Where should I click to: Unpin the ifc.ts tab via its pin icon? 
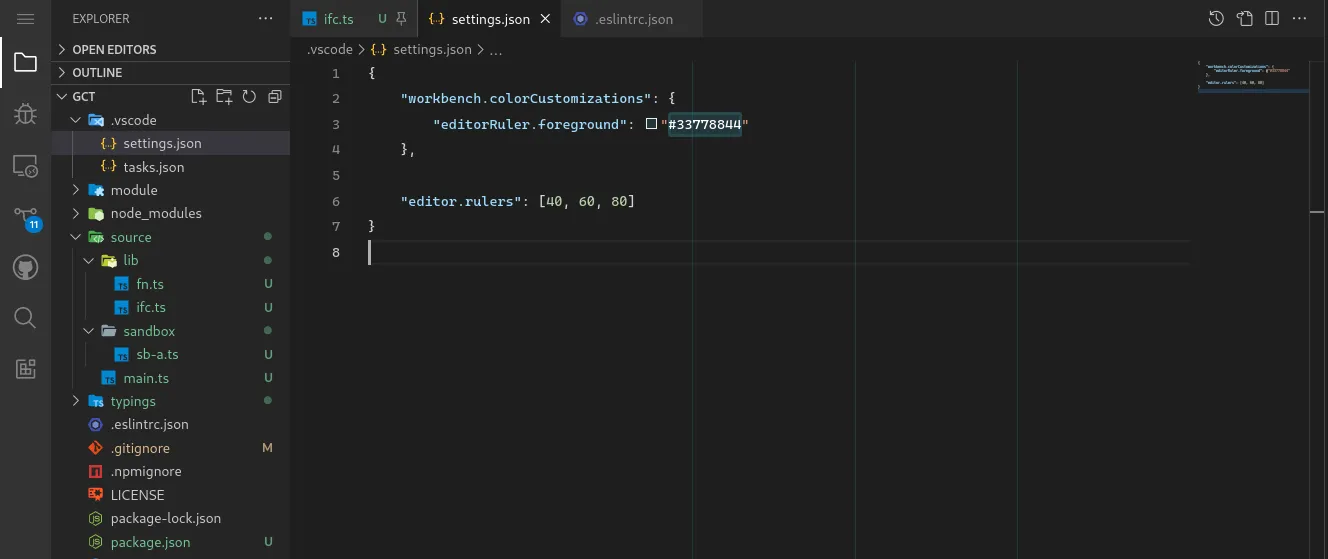click(401, 19)
